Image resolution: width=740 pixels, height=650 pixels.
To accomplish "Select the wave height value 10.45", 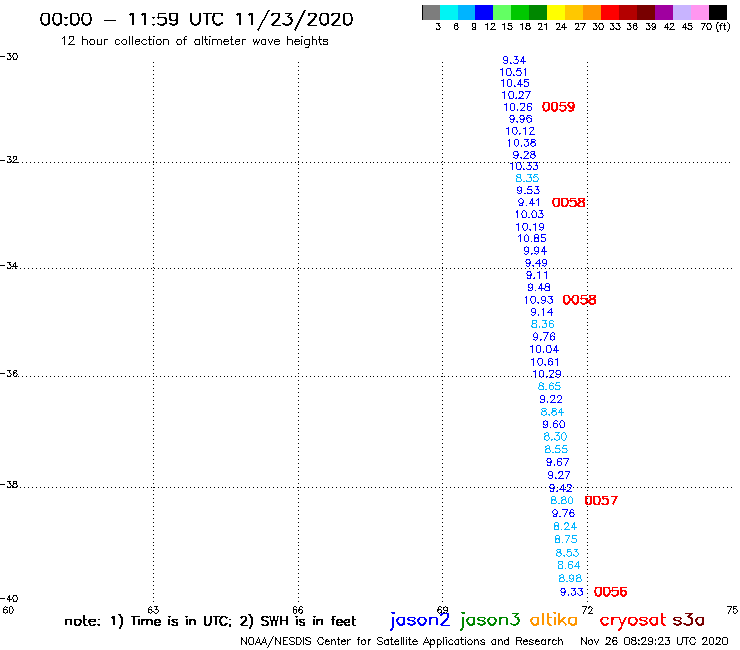I will point(515,84).
